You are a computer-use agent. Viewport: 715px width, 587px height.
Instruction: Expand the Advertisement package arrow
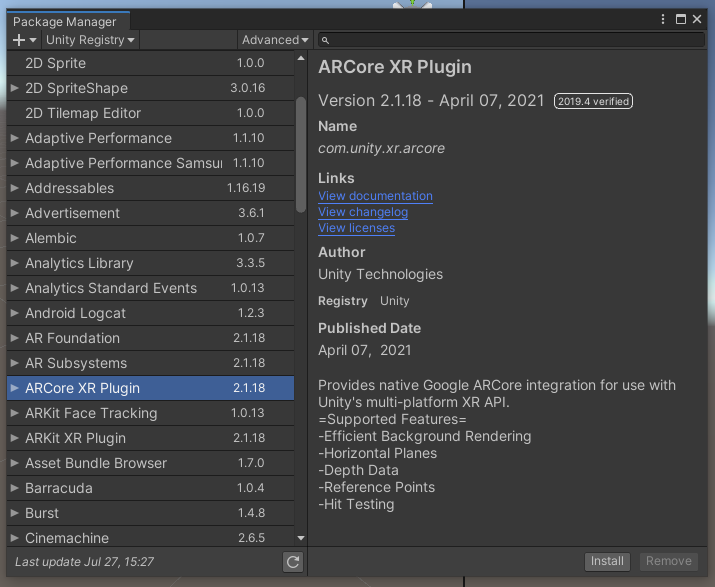click(x=15, y=213)
